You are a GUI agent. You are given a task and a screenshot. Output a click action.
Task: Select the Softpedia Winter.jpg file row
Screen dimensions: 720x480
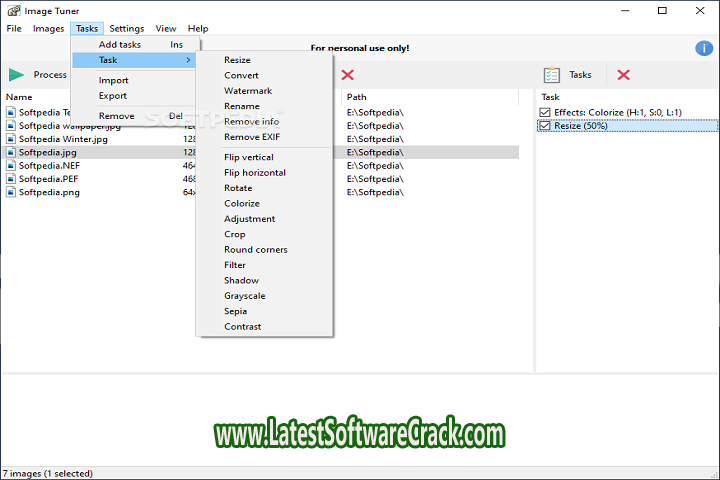point(261,139)
